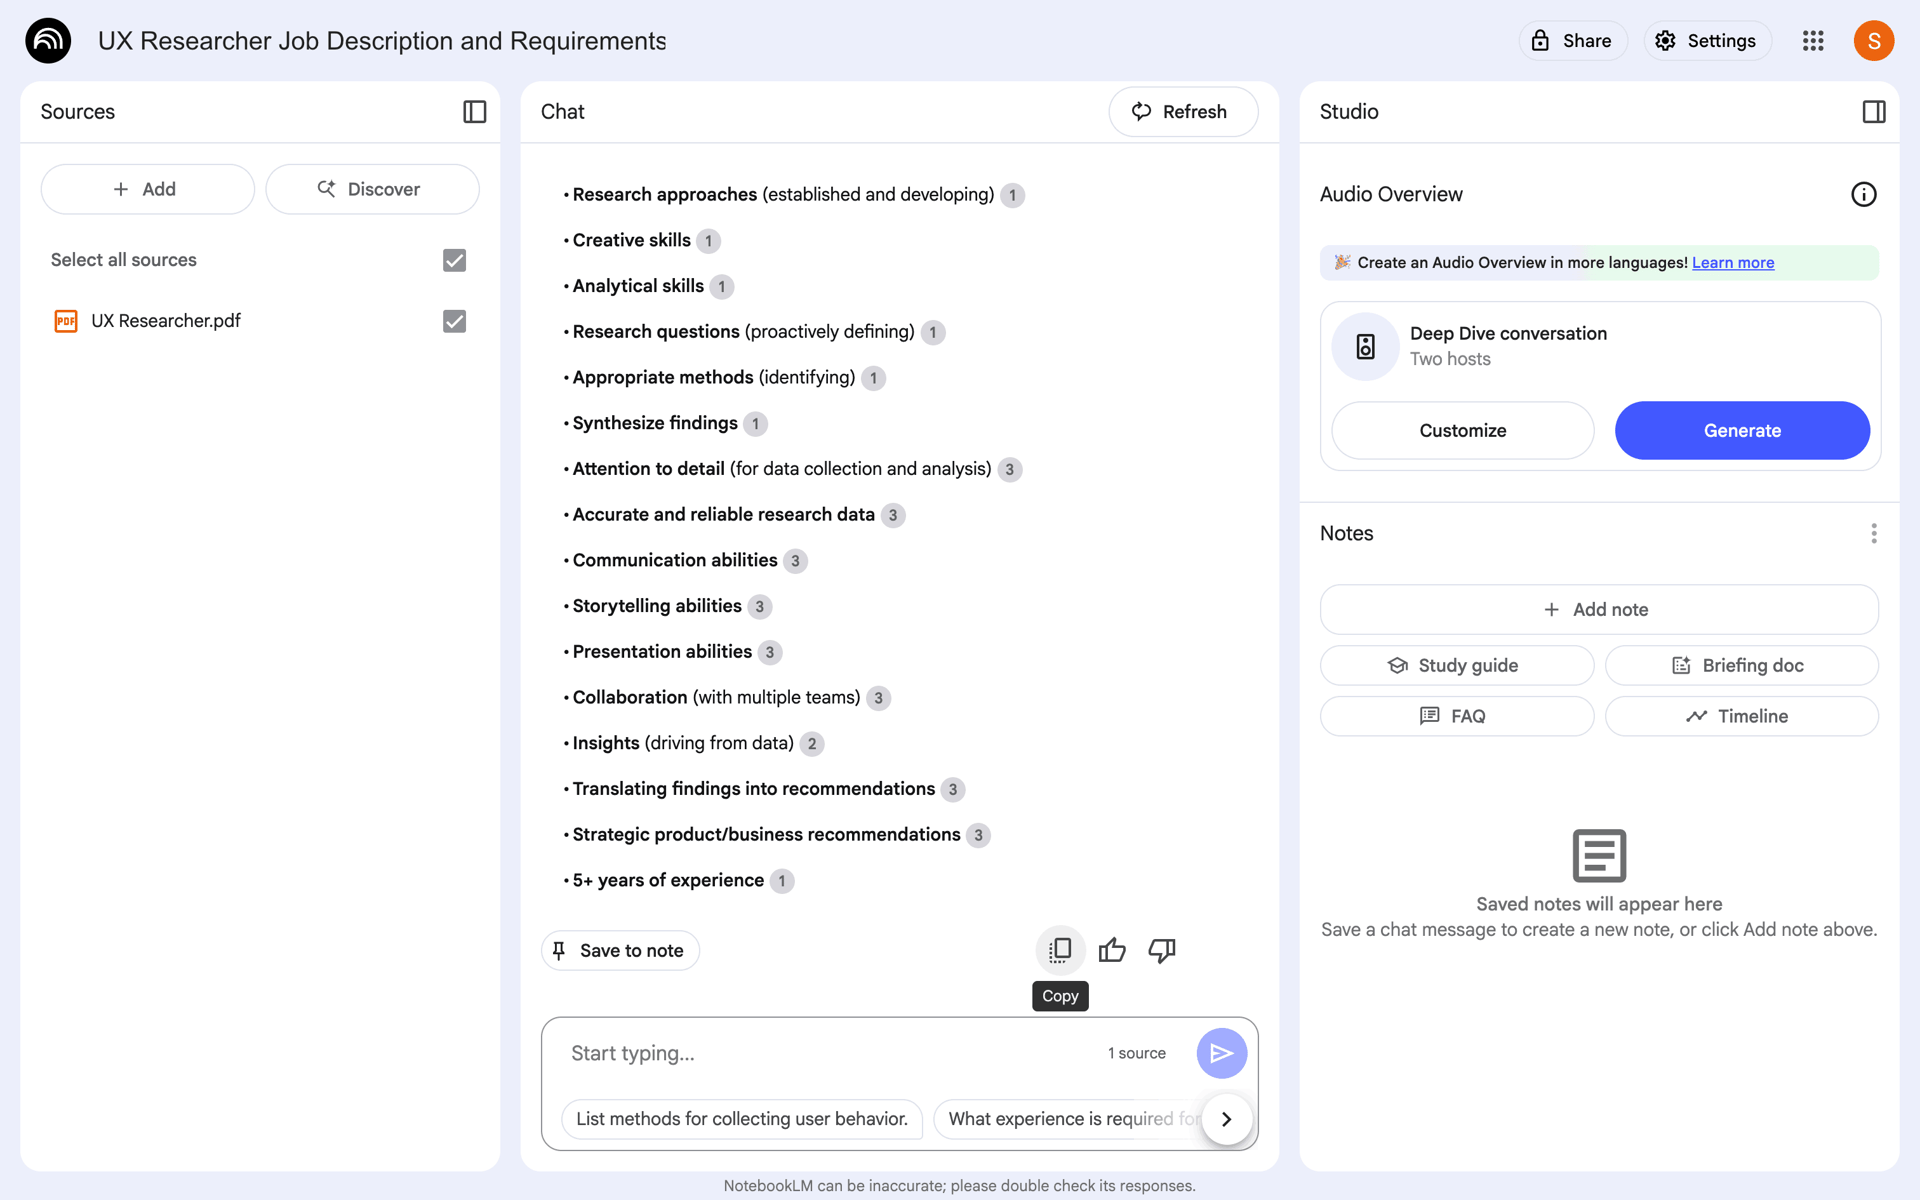Open citation 1 for Analytical skills
This screenshot has height=1200, width=1920.
pyautogui.click(x=722, y=287)
